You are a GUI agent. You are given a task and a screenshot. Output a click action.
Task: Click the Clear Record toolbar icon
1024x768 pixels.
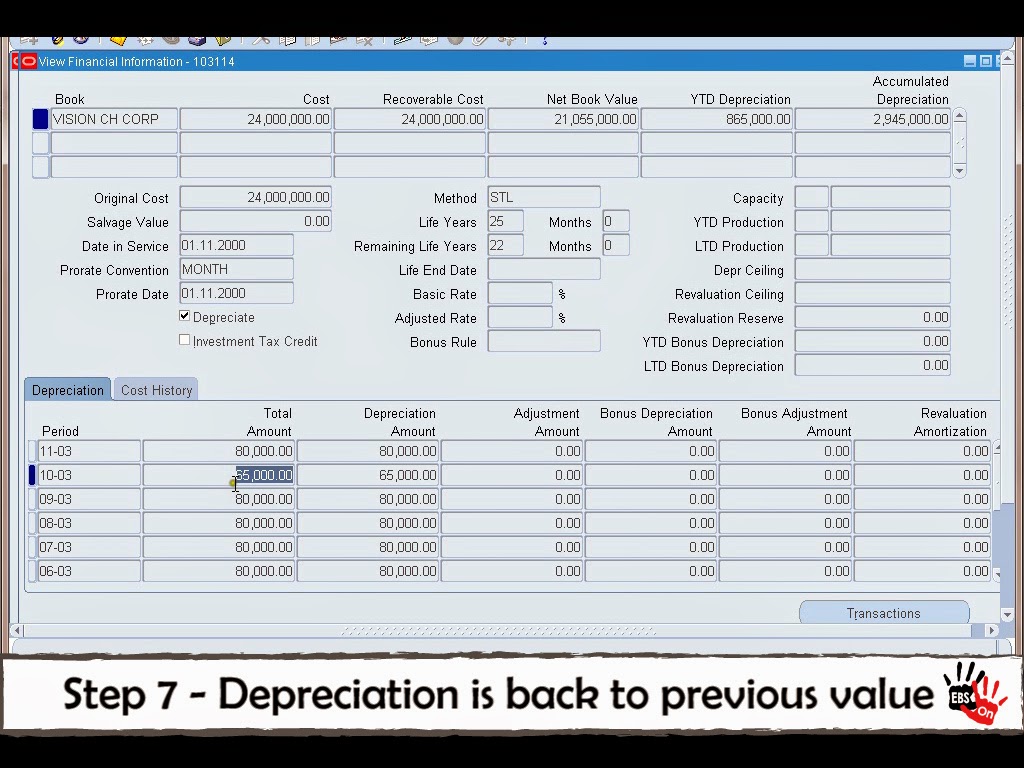point(339,40)
